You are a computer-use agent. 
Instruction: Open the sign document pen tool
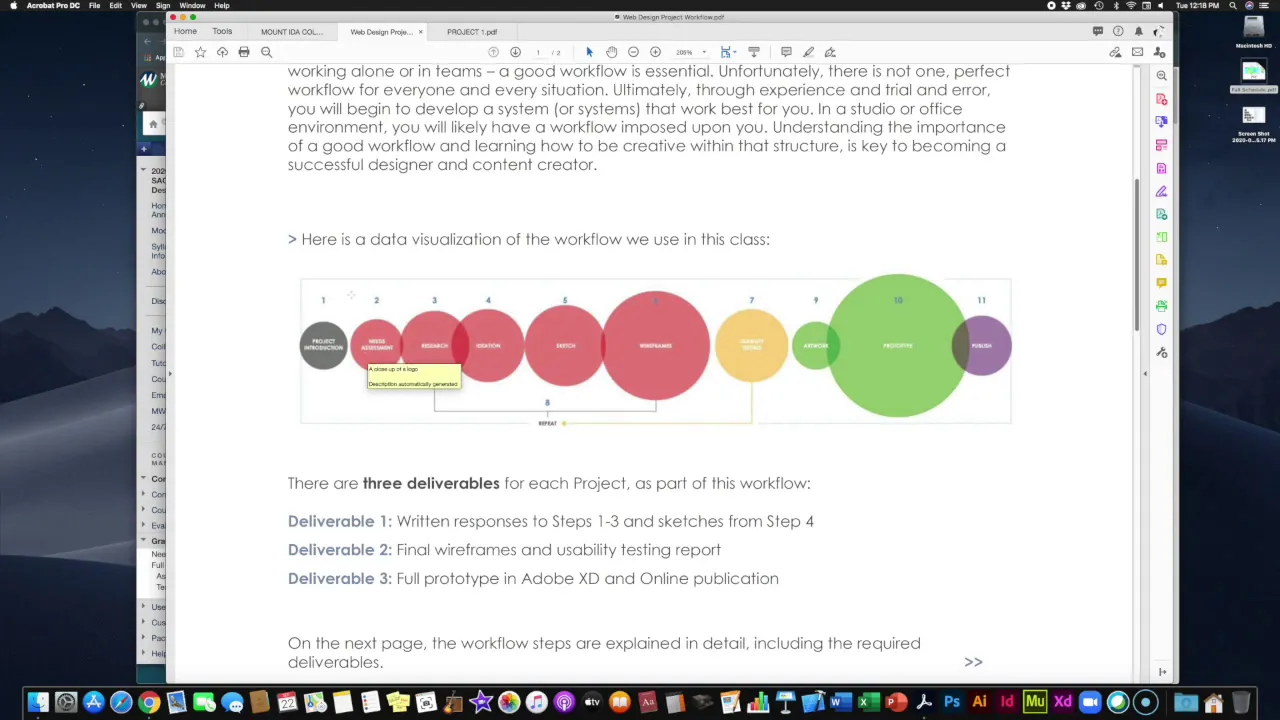(x=830, y=52)
